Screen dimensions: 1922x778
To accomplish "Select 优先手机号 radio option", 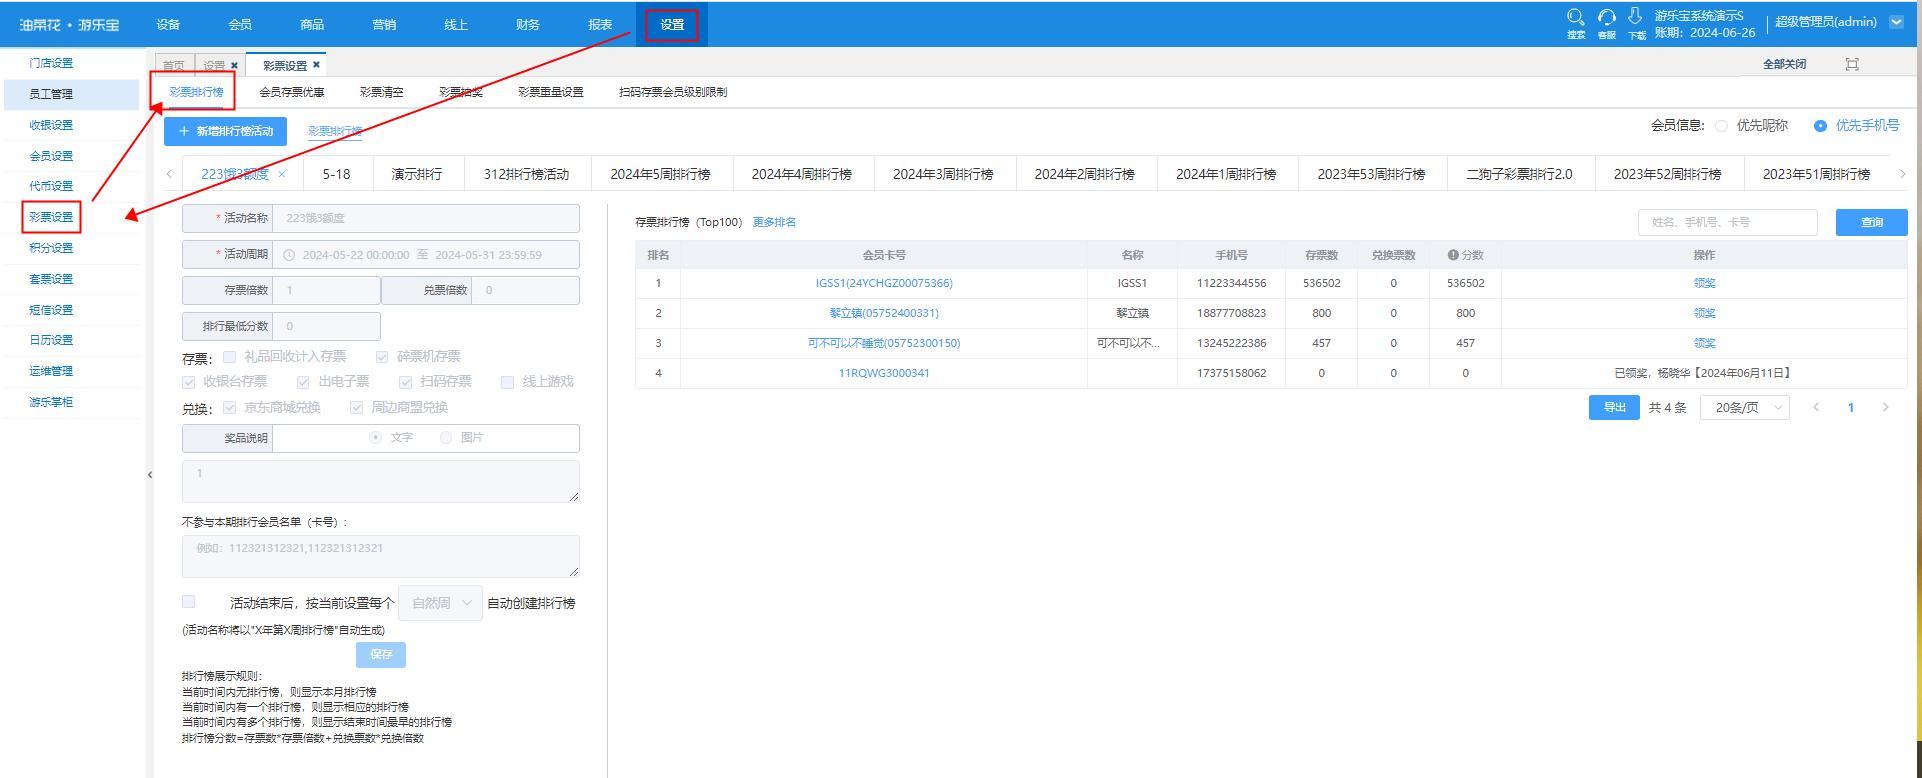I will pyautogui.click(x=1820, y=126).
